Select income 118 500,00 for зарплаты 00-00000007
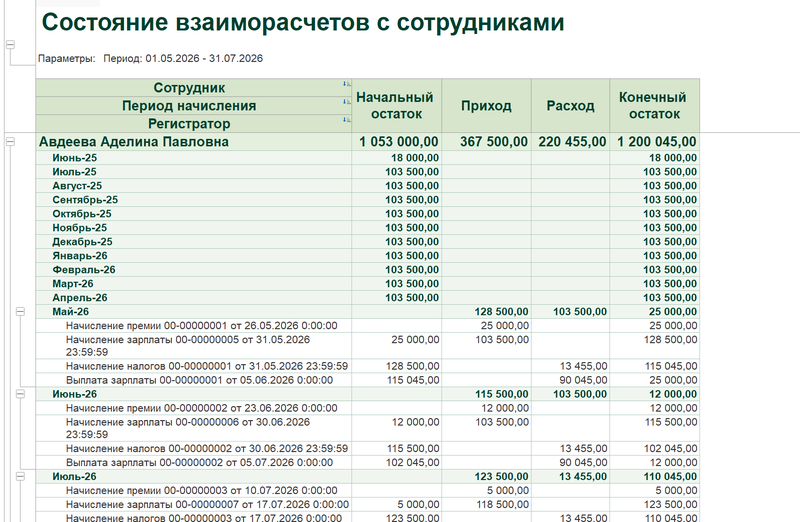800x522 pixels. point(486,505)
